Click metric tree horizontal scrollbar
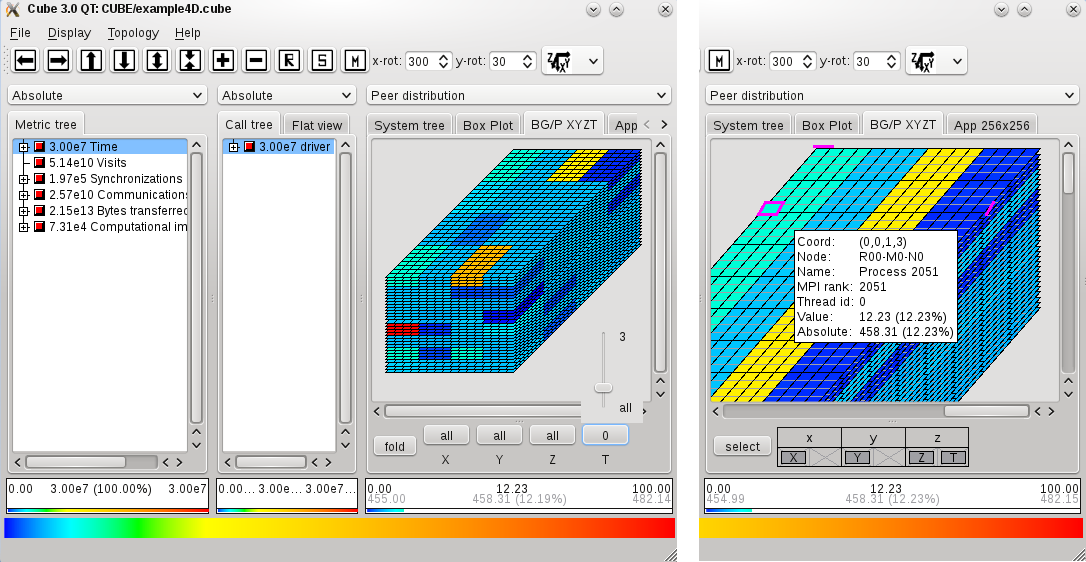The image size is (1086, 562). tap(76, 462)
